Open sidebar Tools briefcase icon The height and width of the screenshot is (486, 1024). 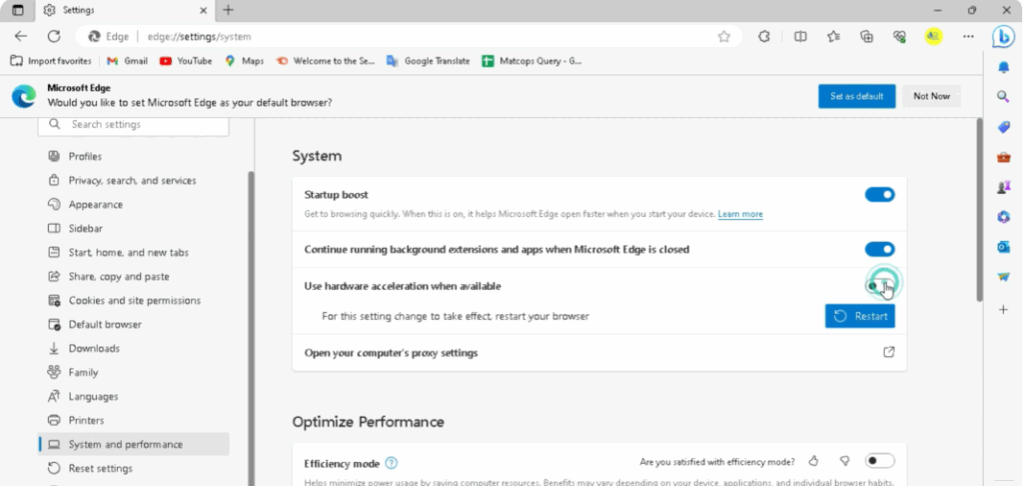point(1004,157)
